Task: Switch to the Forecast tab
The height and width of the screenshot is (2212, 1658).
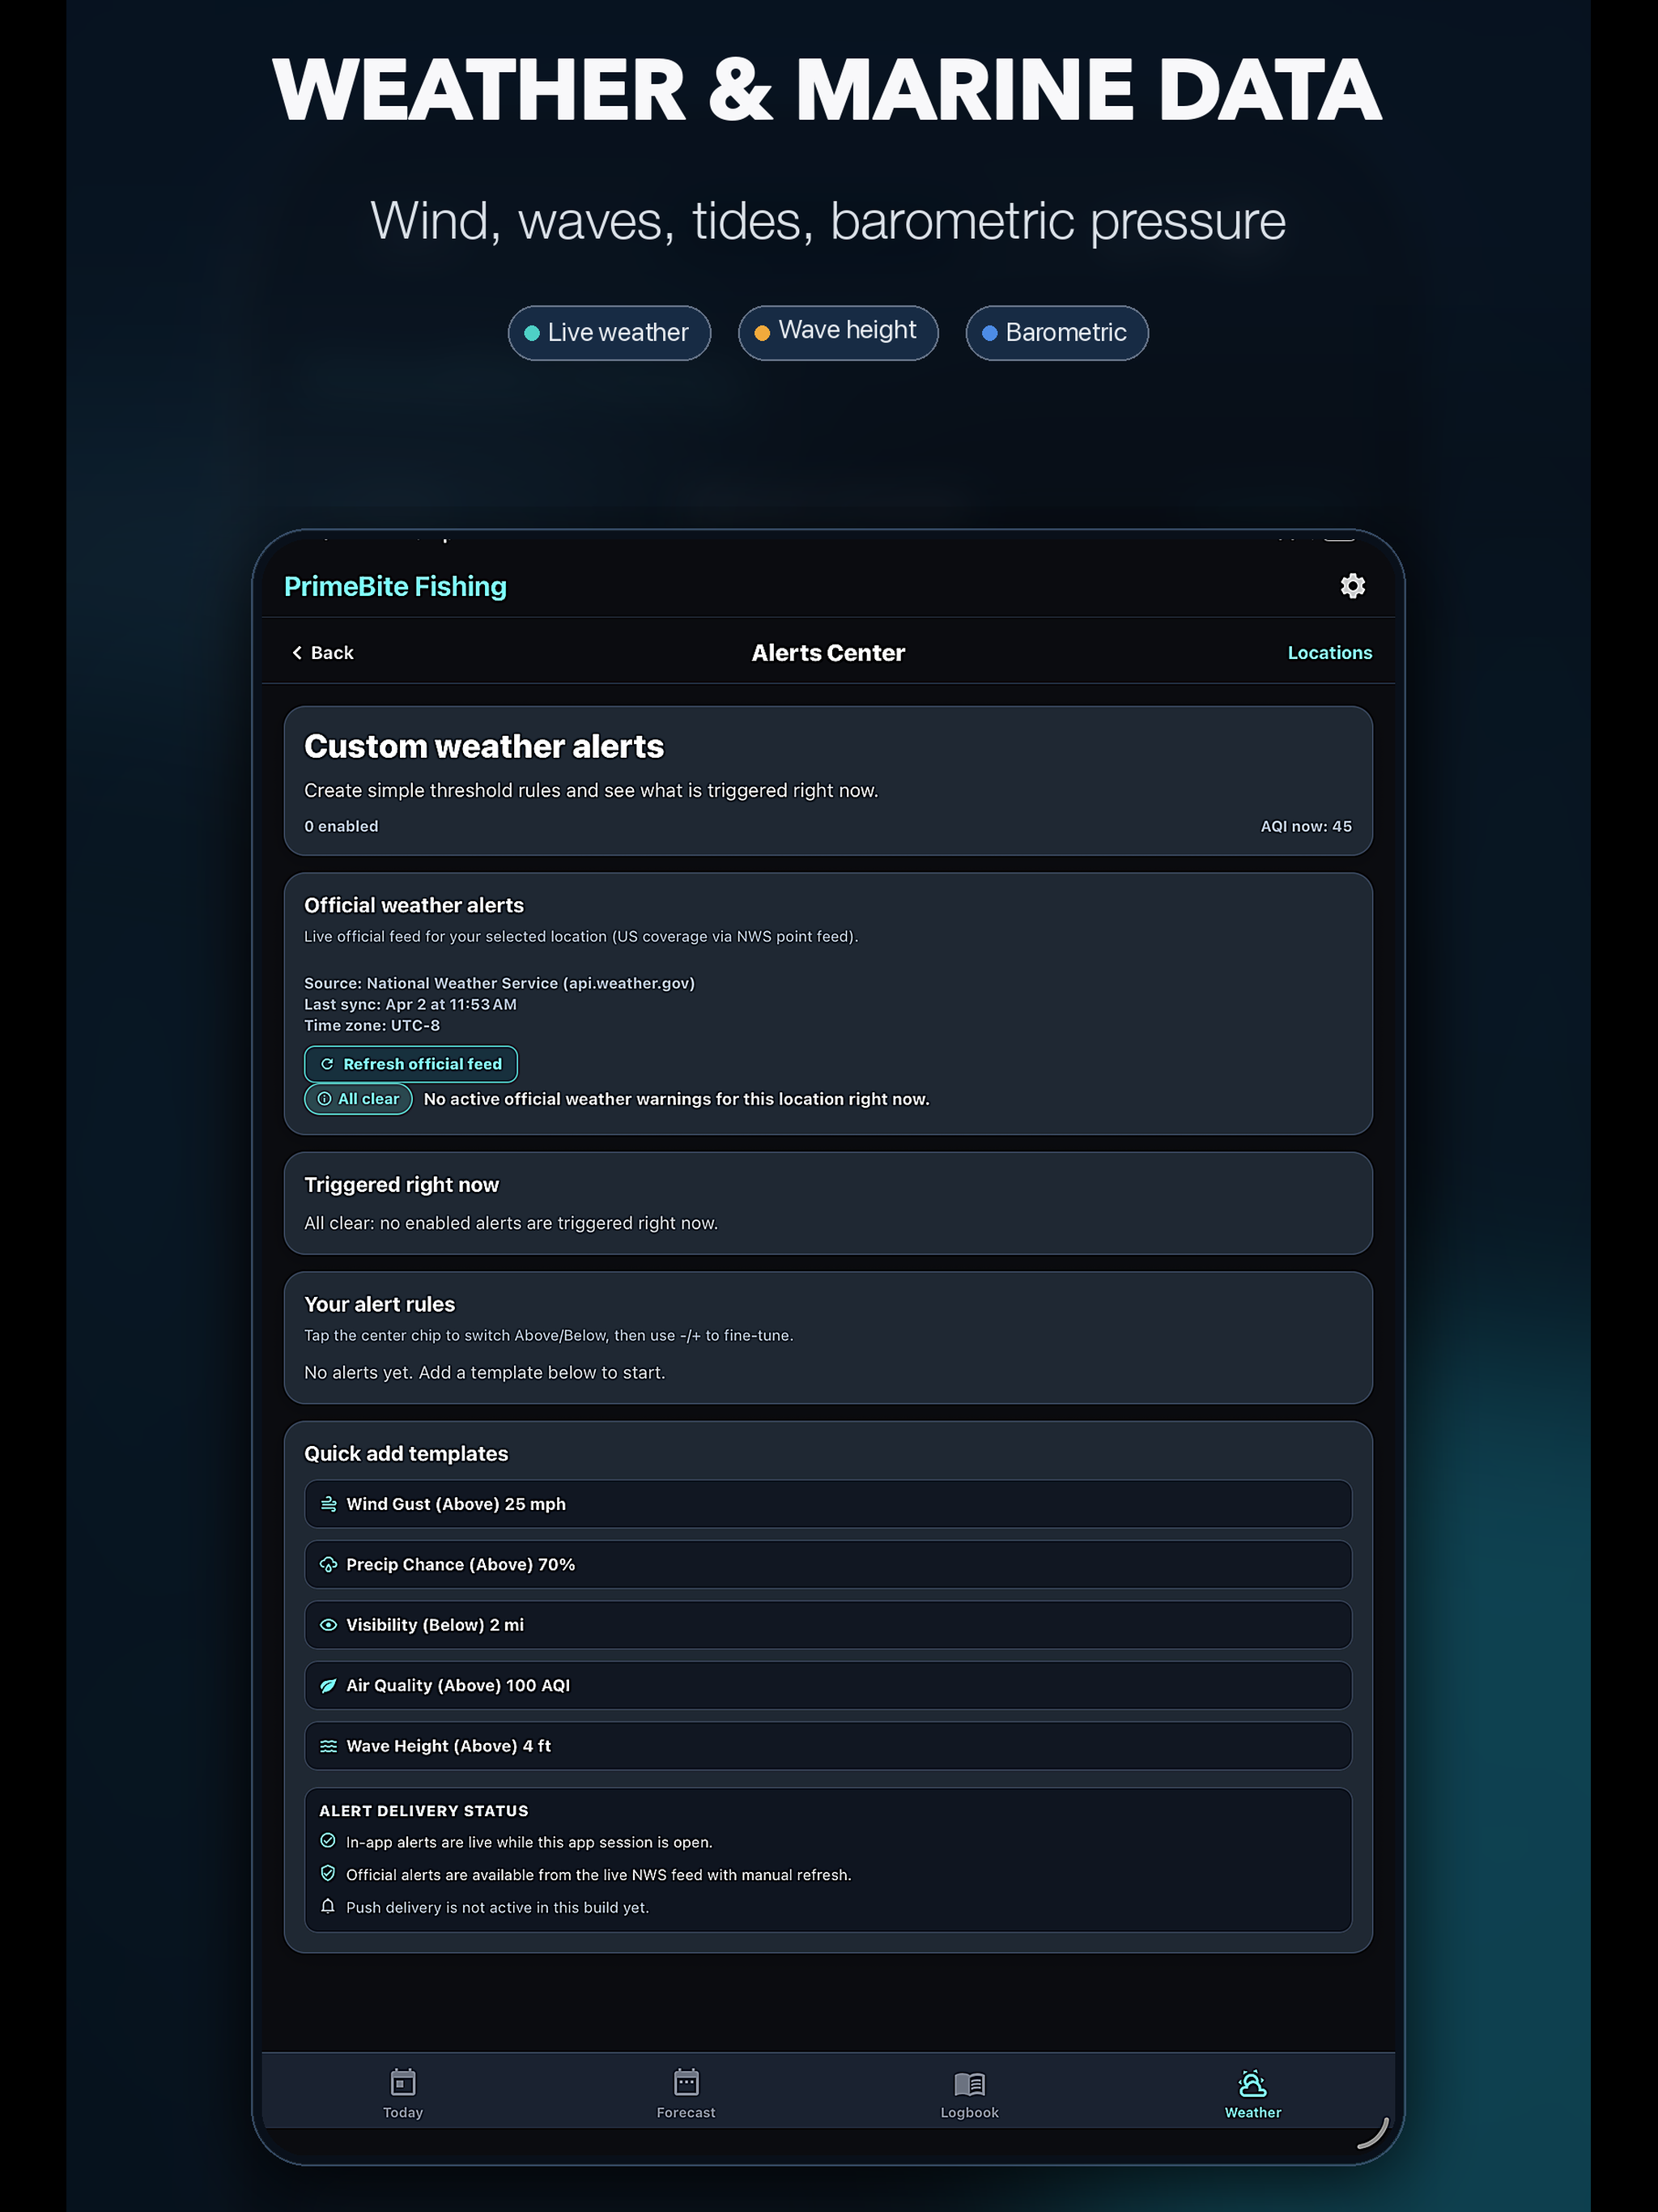Action: tap(686, 2093)
